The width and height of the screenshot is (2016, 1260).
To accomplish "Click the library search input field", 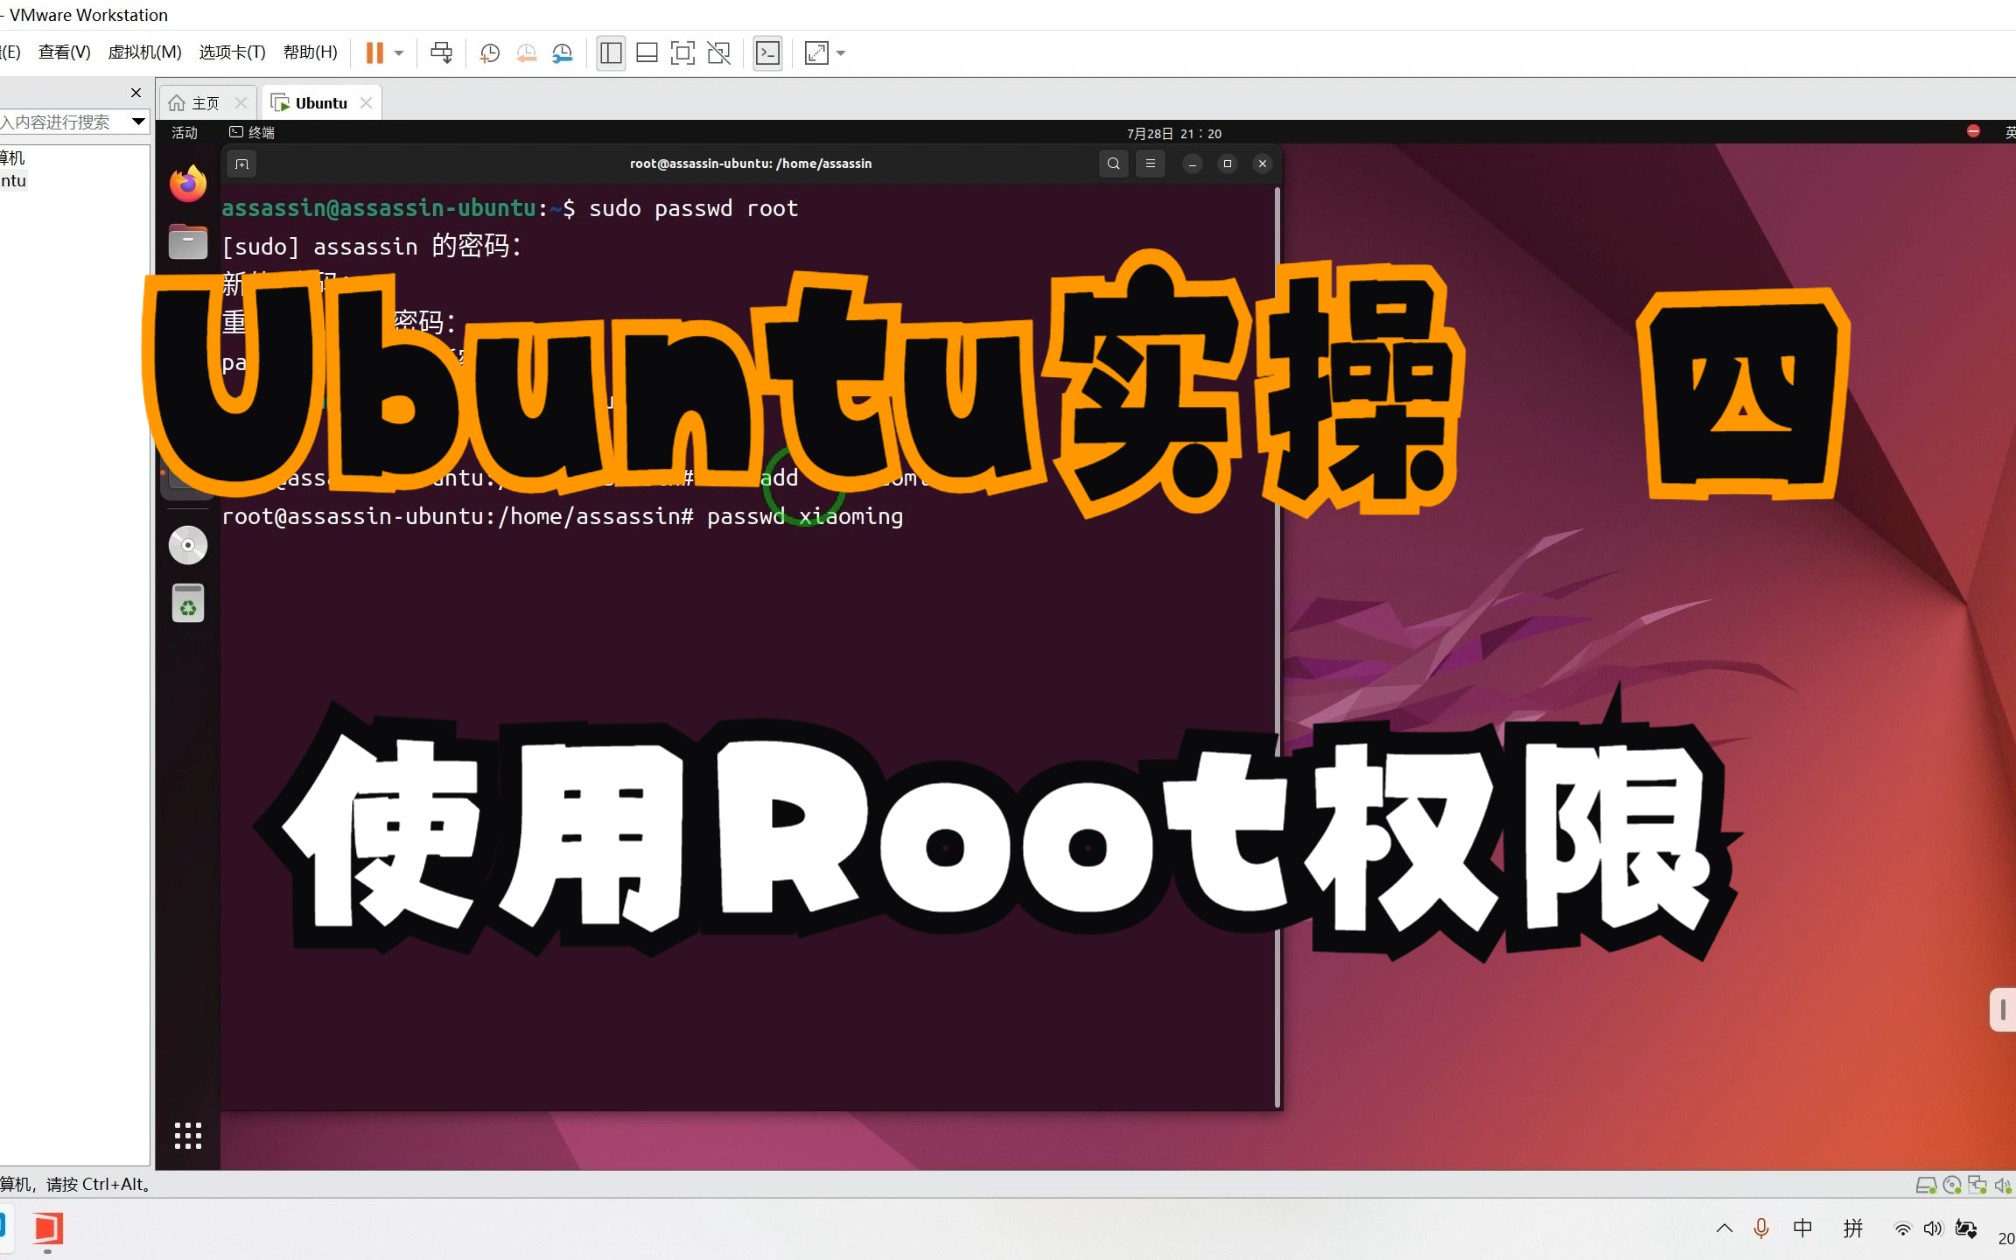I will 64,122.
